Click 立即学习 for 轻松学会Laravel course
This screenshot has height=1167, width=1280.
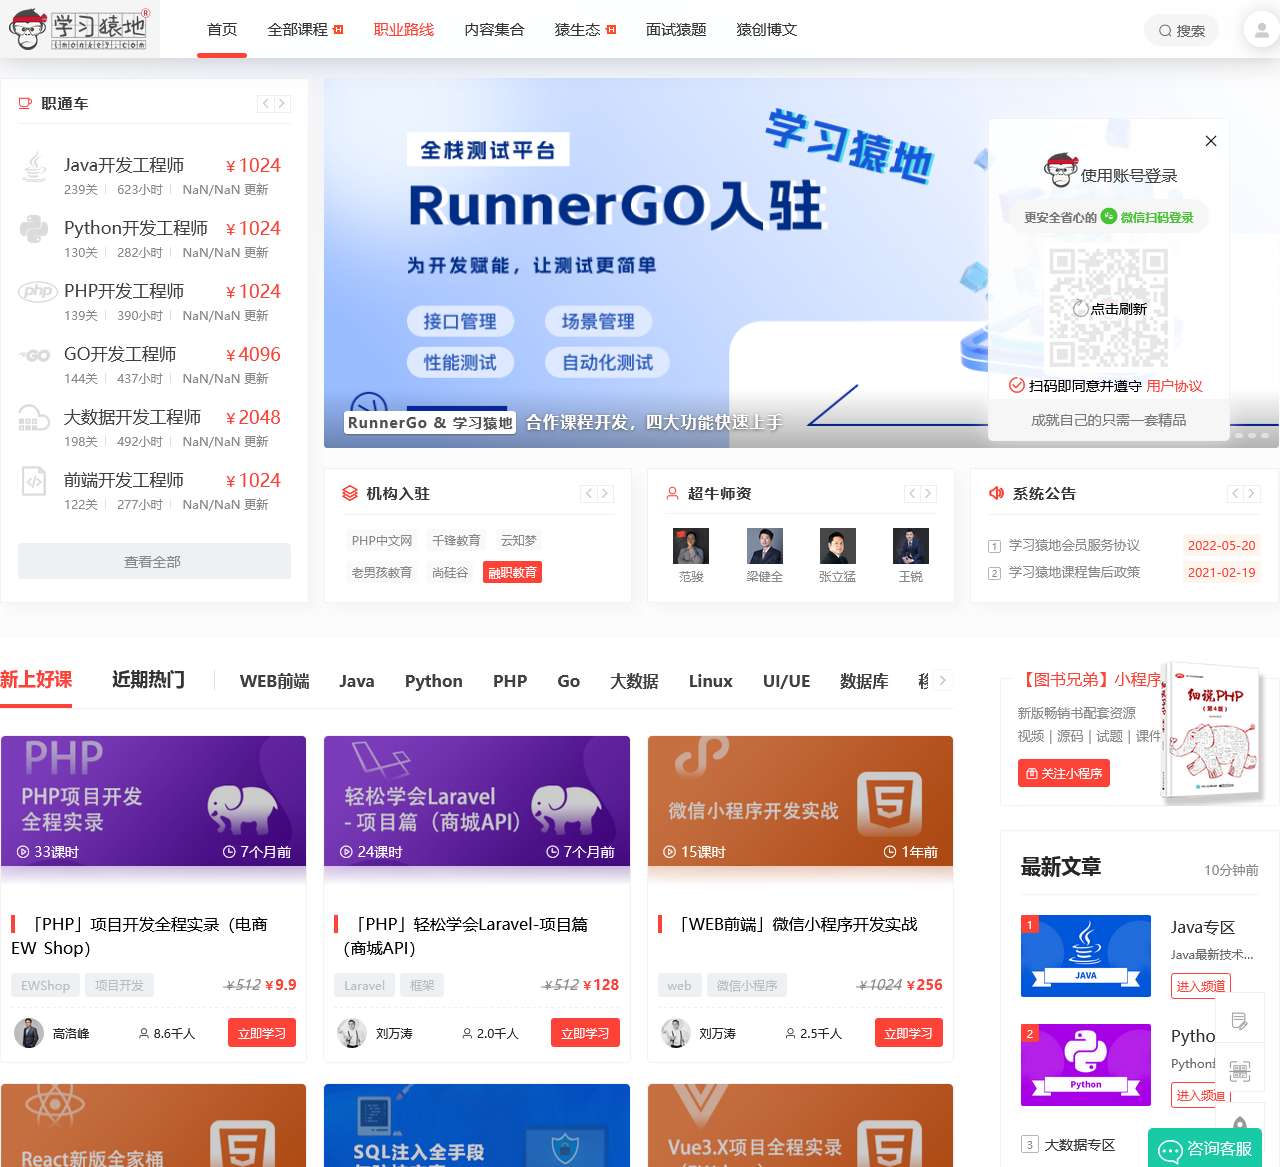pos(585,1033)
